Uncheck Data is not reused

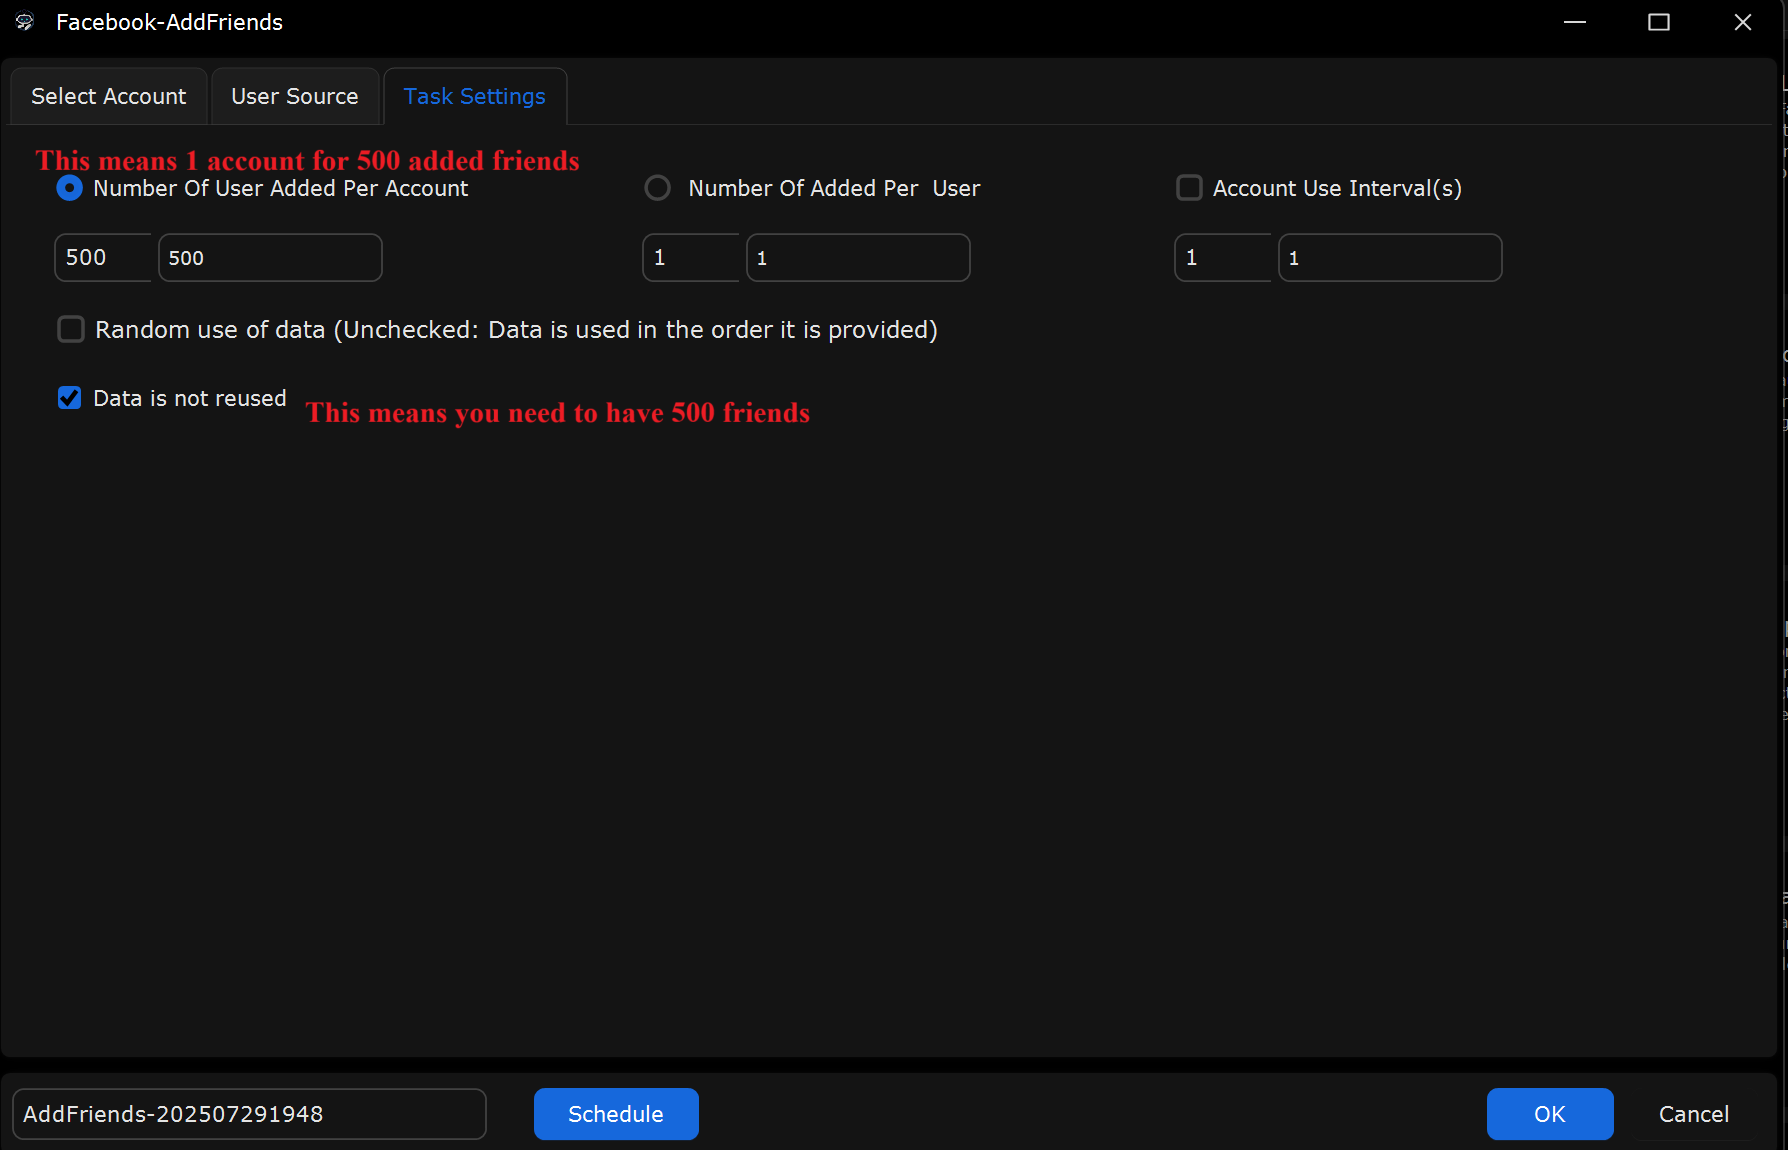(x=69, y=398)
